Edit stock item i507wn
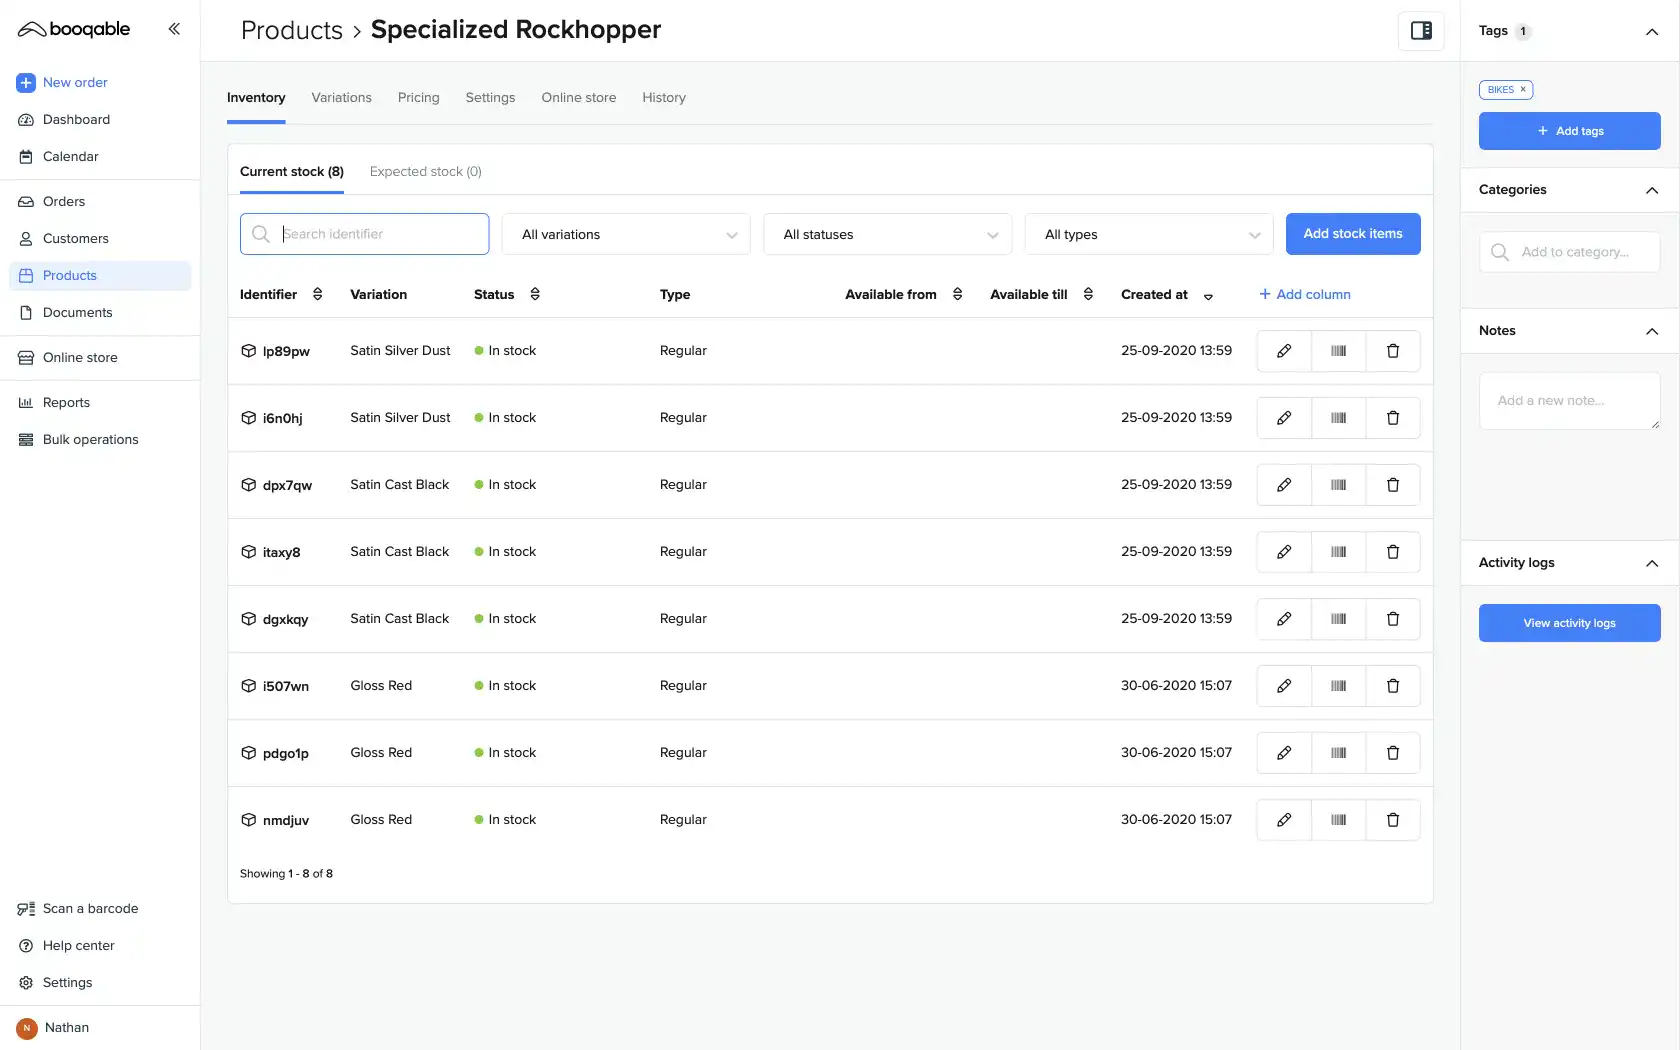The width and height of the screenshot is (1680, 1050). 1284,686
